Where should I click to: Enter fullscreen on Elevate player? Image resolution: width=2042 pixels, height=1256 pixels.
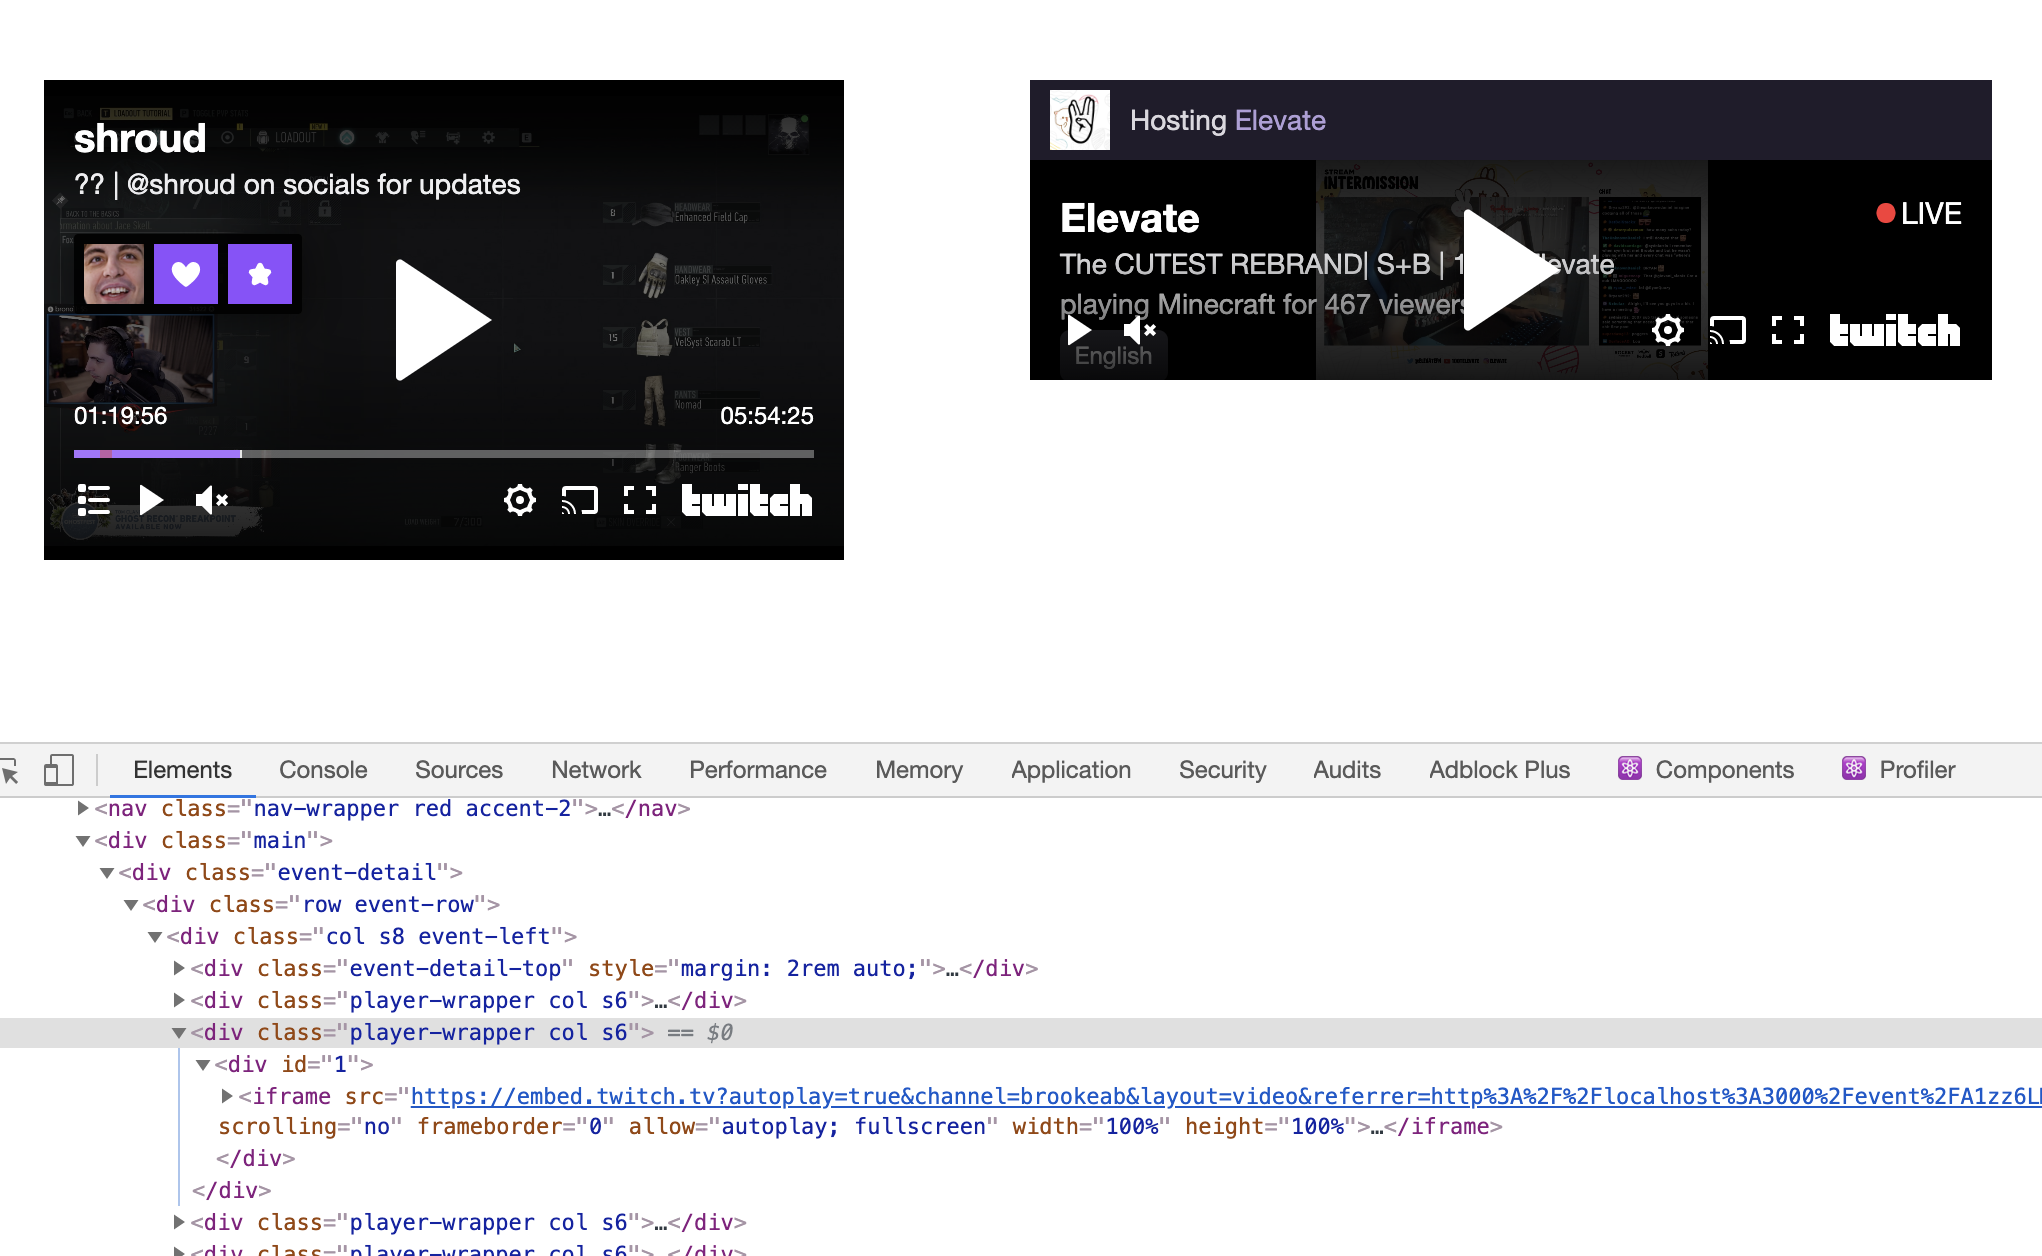1787,330
